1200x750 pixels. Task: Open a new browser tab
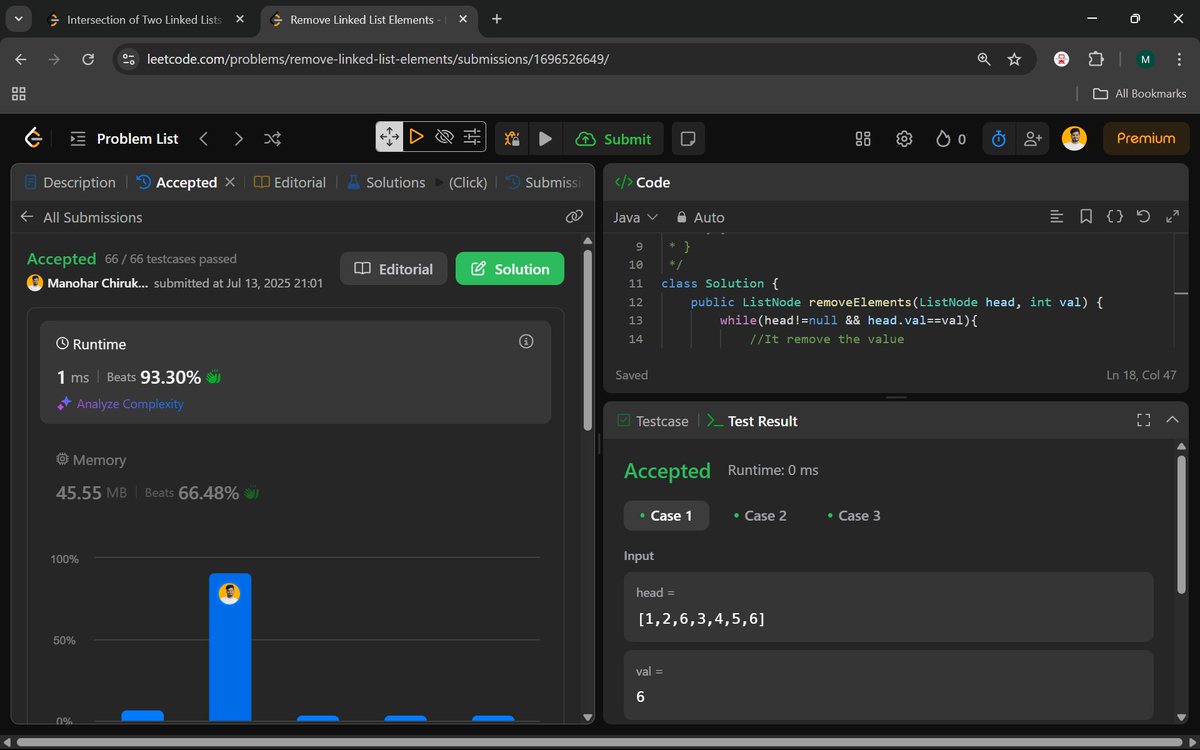point(497,19)
